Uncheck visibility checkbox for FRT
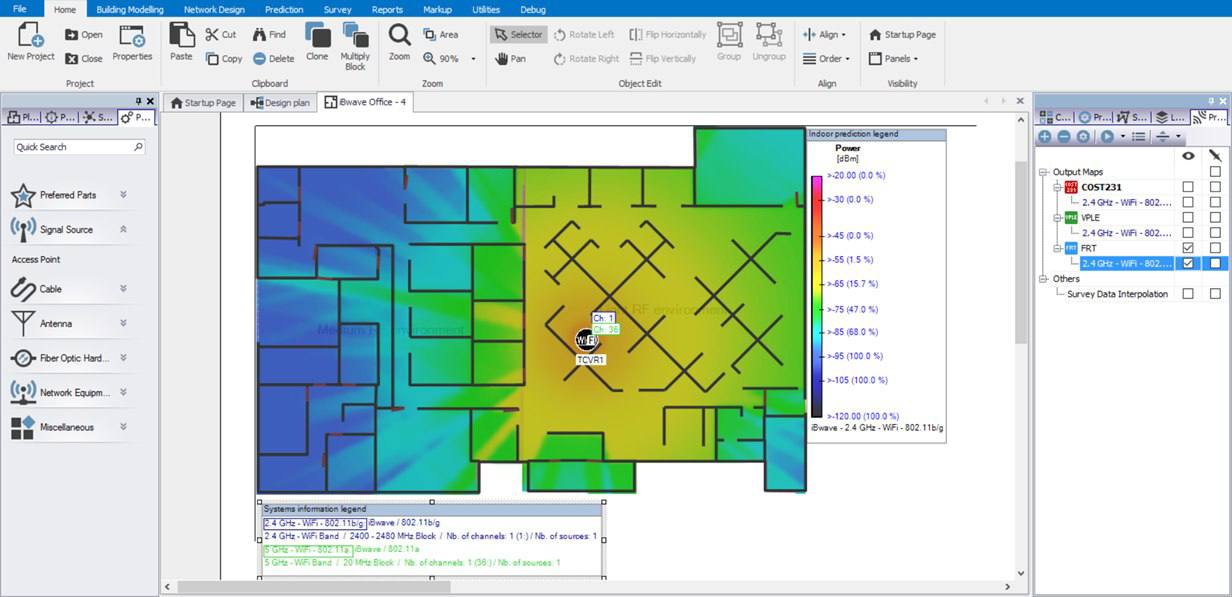 point(1188,247)
